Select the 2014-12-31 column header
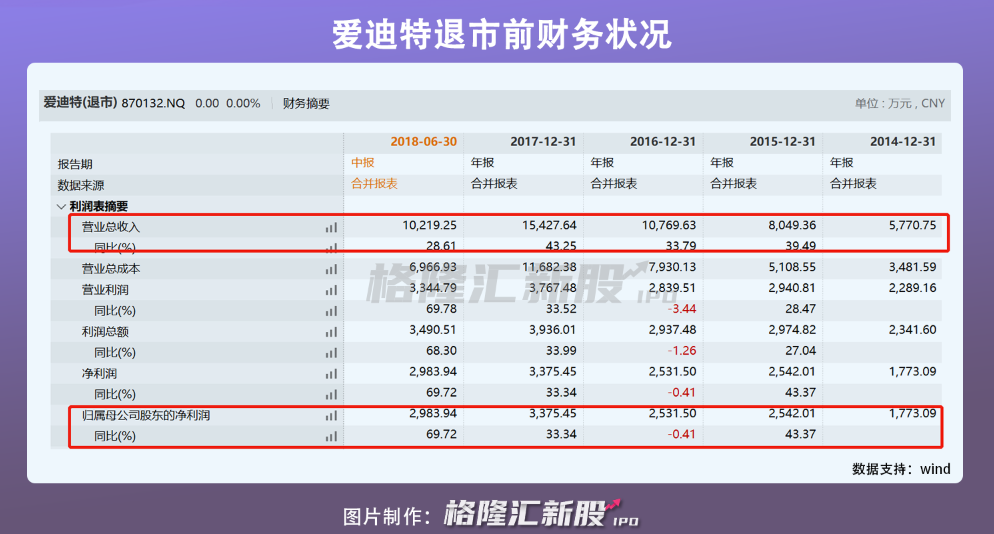The width and height of the screenshot is (994, 534). coord(903,141)
